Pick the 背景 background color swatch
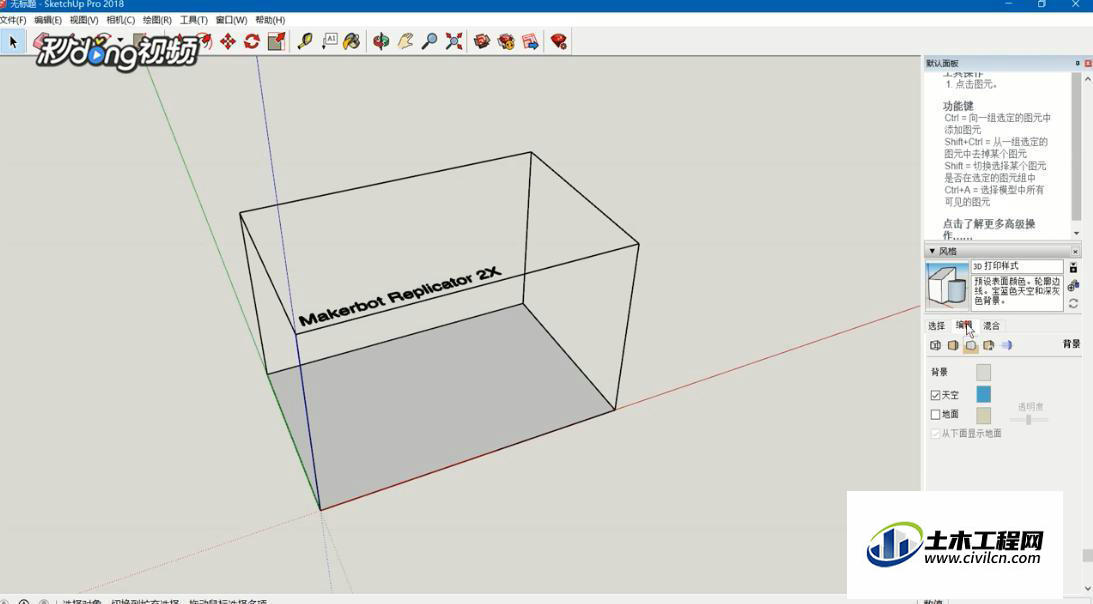 pyautogui.click(x=983, y=372)
